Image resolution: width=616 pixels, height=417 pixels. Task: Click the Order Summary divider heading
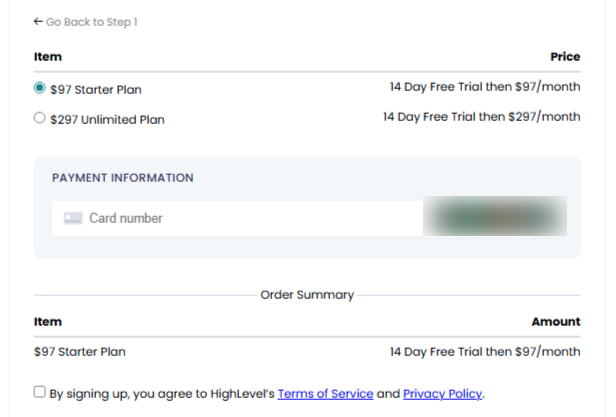click(307, 295)
